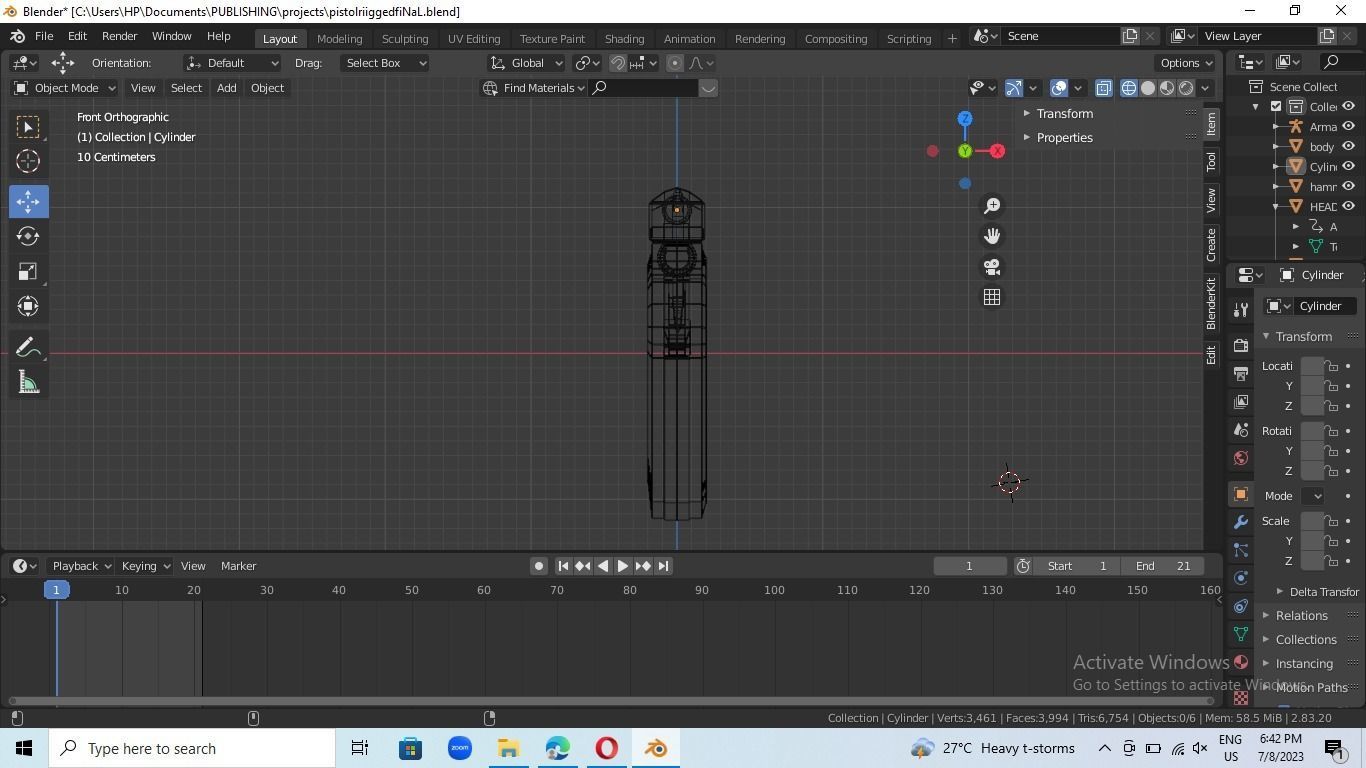The height and width of the screenshot is (768, 1366).
Task: Activate the Annotate pencil tool
Action: tap(28, 348)
